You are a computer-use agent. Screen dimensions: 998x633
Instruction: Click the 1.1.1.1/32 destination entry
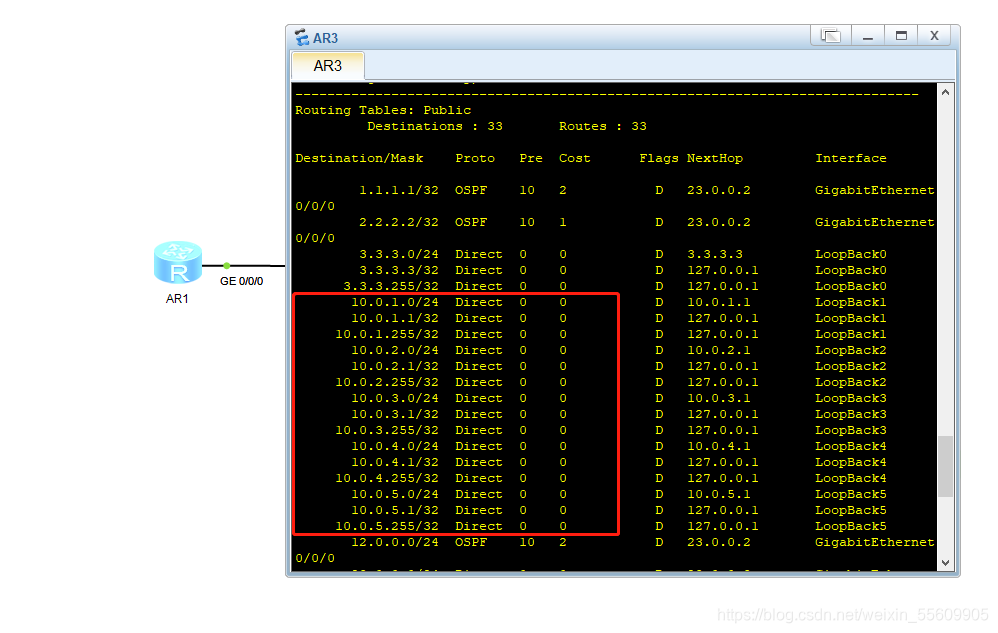coord(398,190)
